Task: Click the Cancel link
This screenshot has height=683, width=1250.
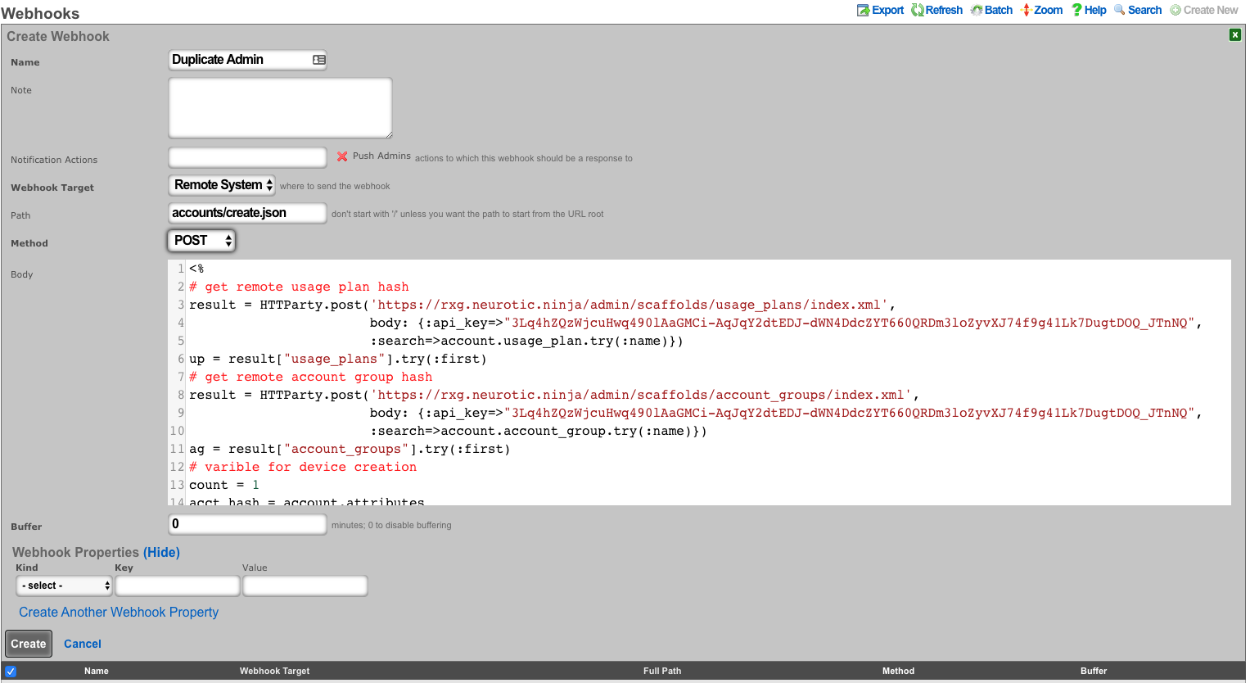Action: 83,644
